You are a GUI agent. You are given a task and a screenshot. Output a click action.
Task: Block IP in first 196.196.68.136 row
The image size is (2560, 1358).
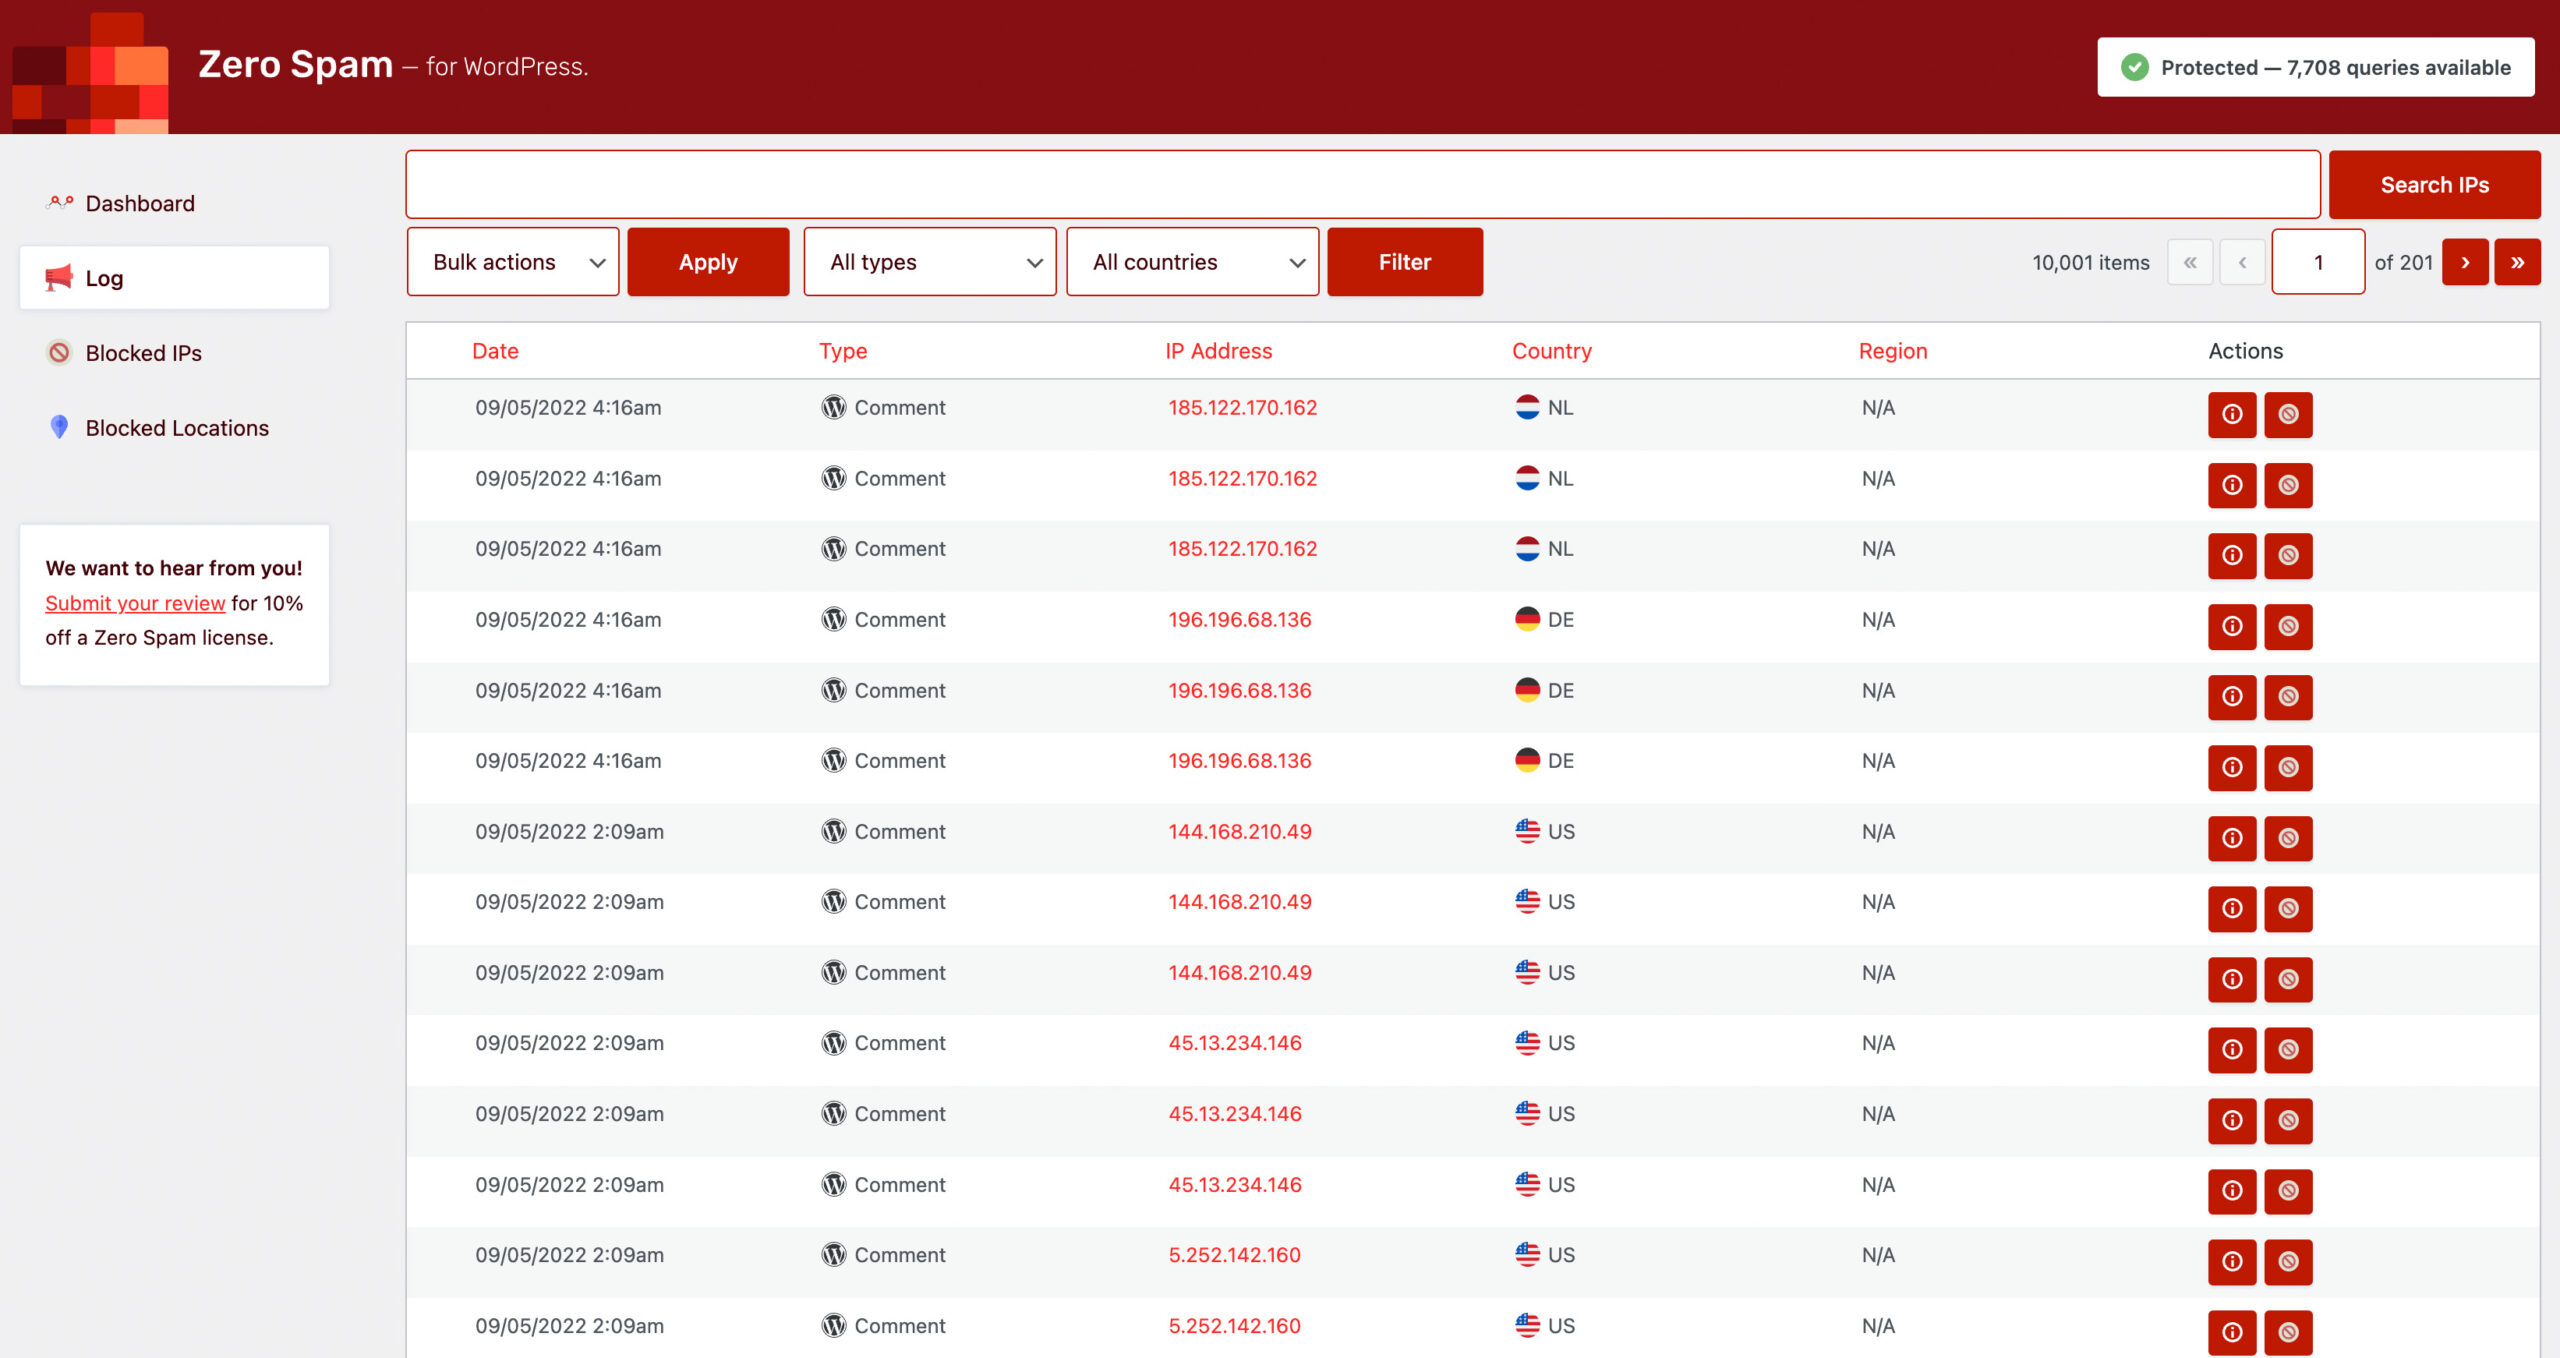click(2288, 626)
